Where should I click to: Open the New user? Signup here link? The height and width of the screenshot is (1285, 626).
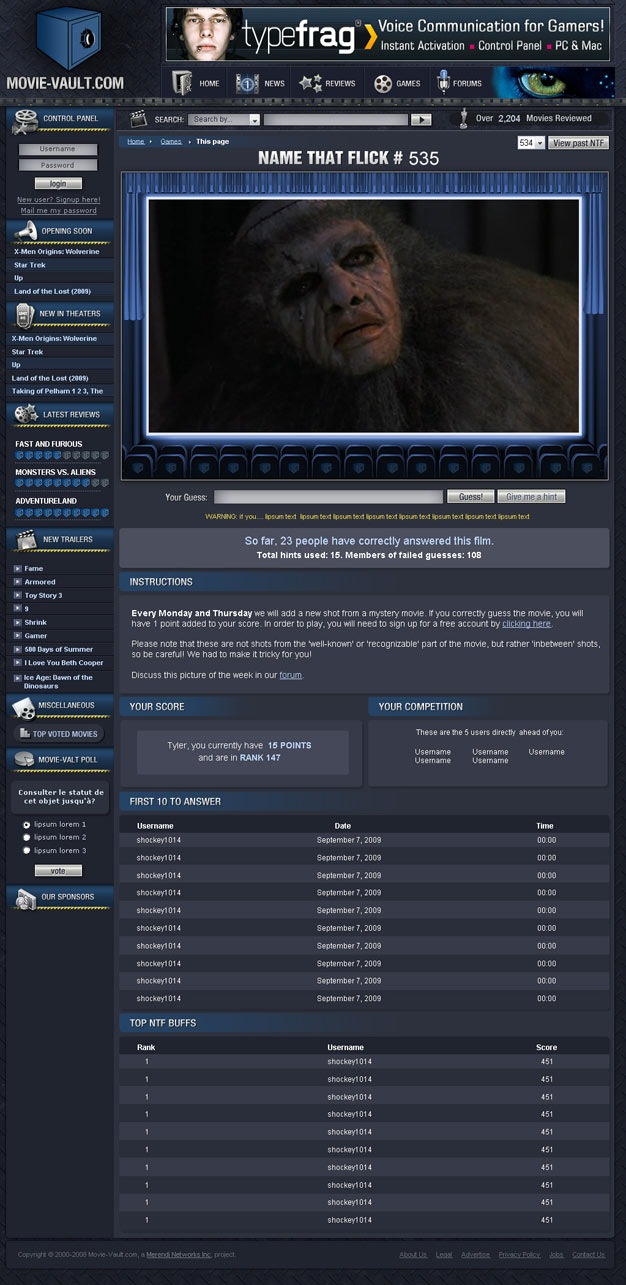click(59, 200)
